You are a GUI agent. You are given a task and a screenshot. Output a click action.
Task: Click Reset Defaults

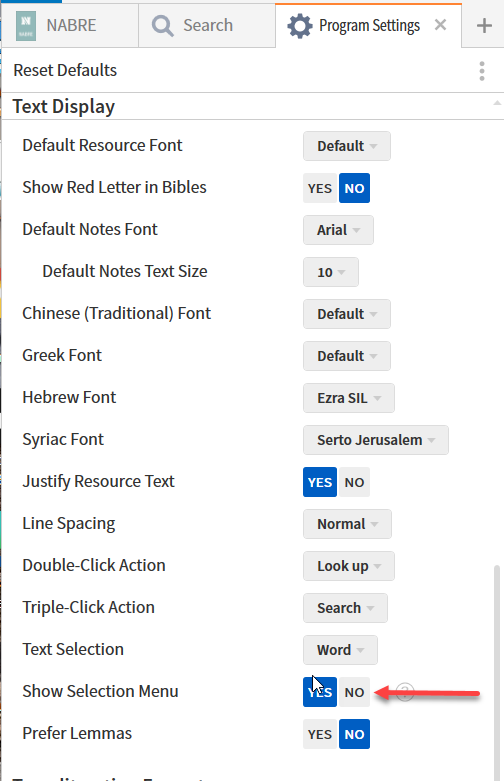pos(65,70)
